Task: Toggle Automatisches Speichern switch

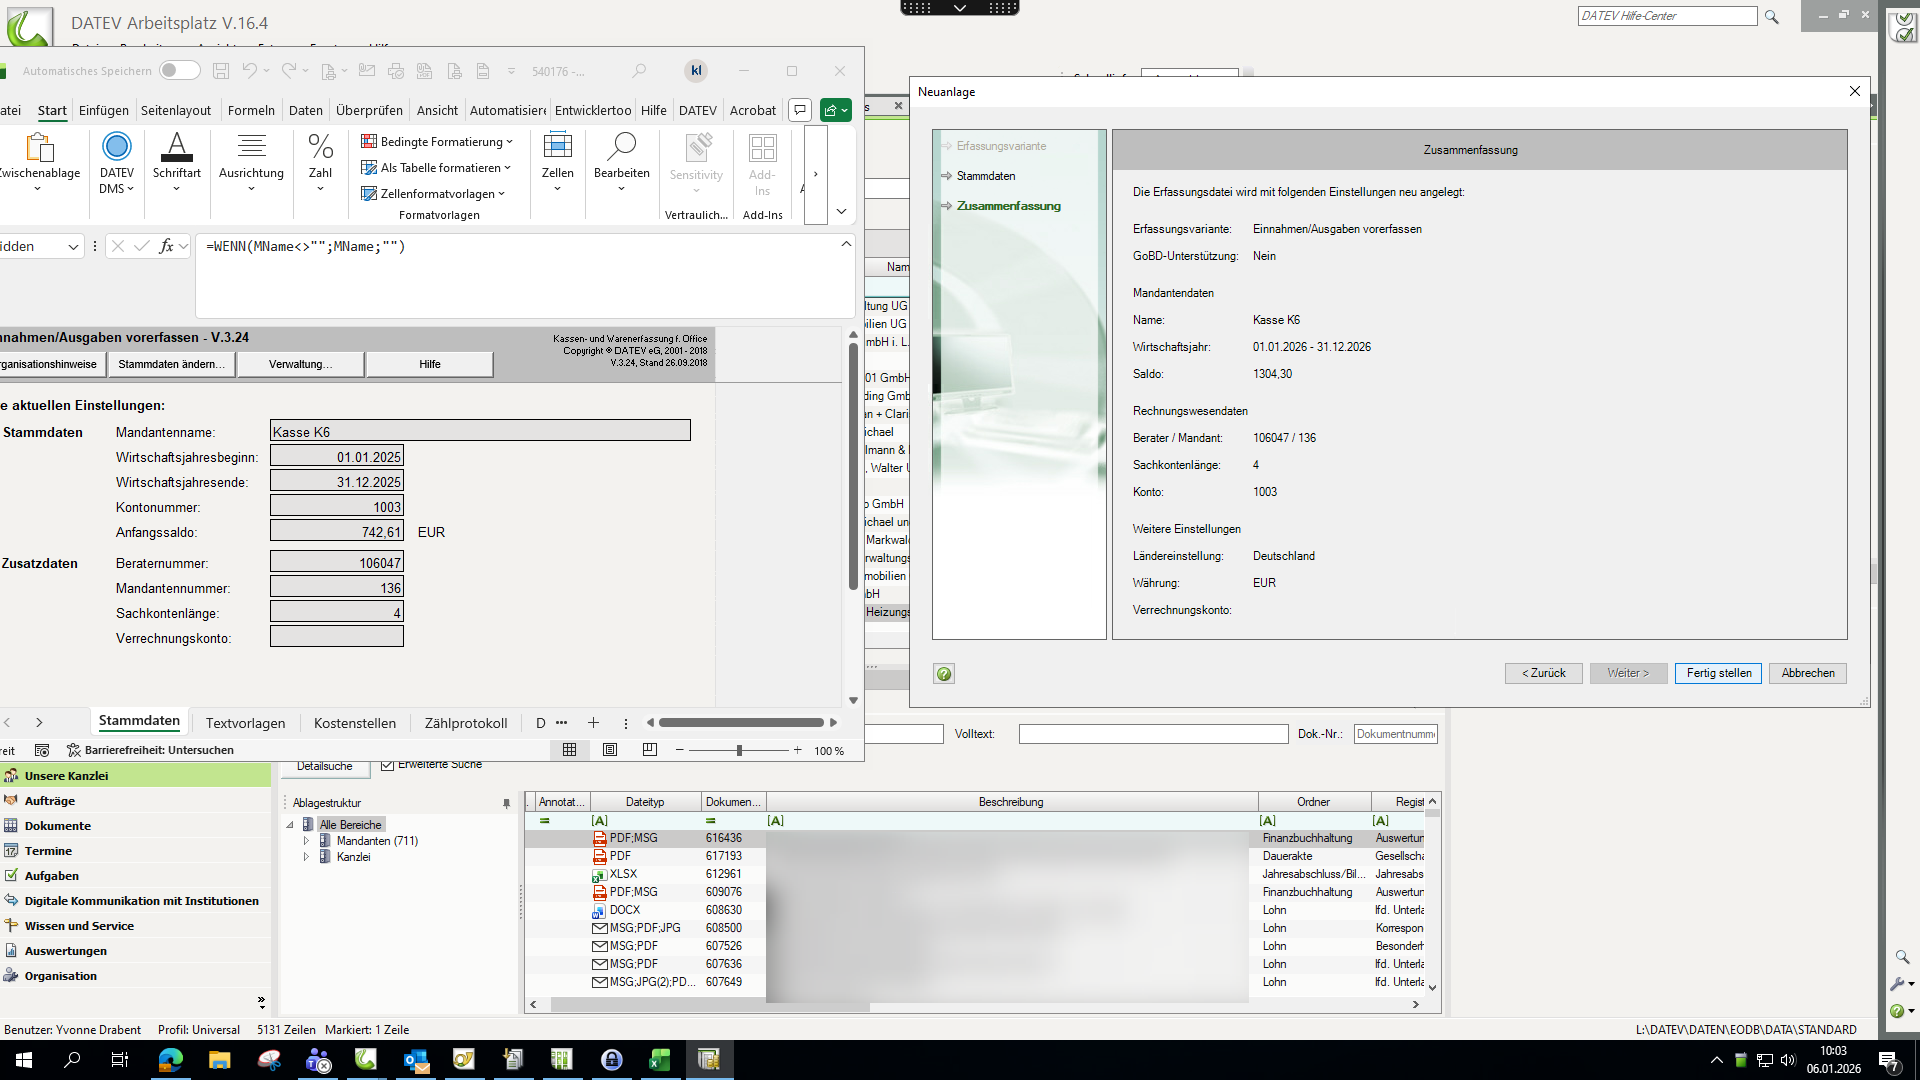Action: pyautogui.click(x=179, y=71)
